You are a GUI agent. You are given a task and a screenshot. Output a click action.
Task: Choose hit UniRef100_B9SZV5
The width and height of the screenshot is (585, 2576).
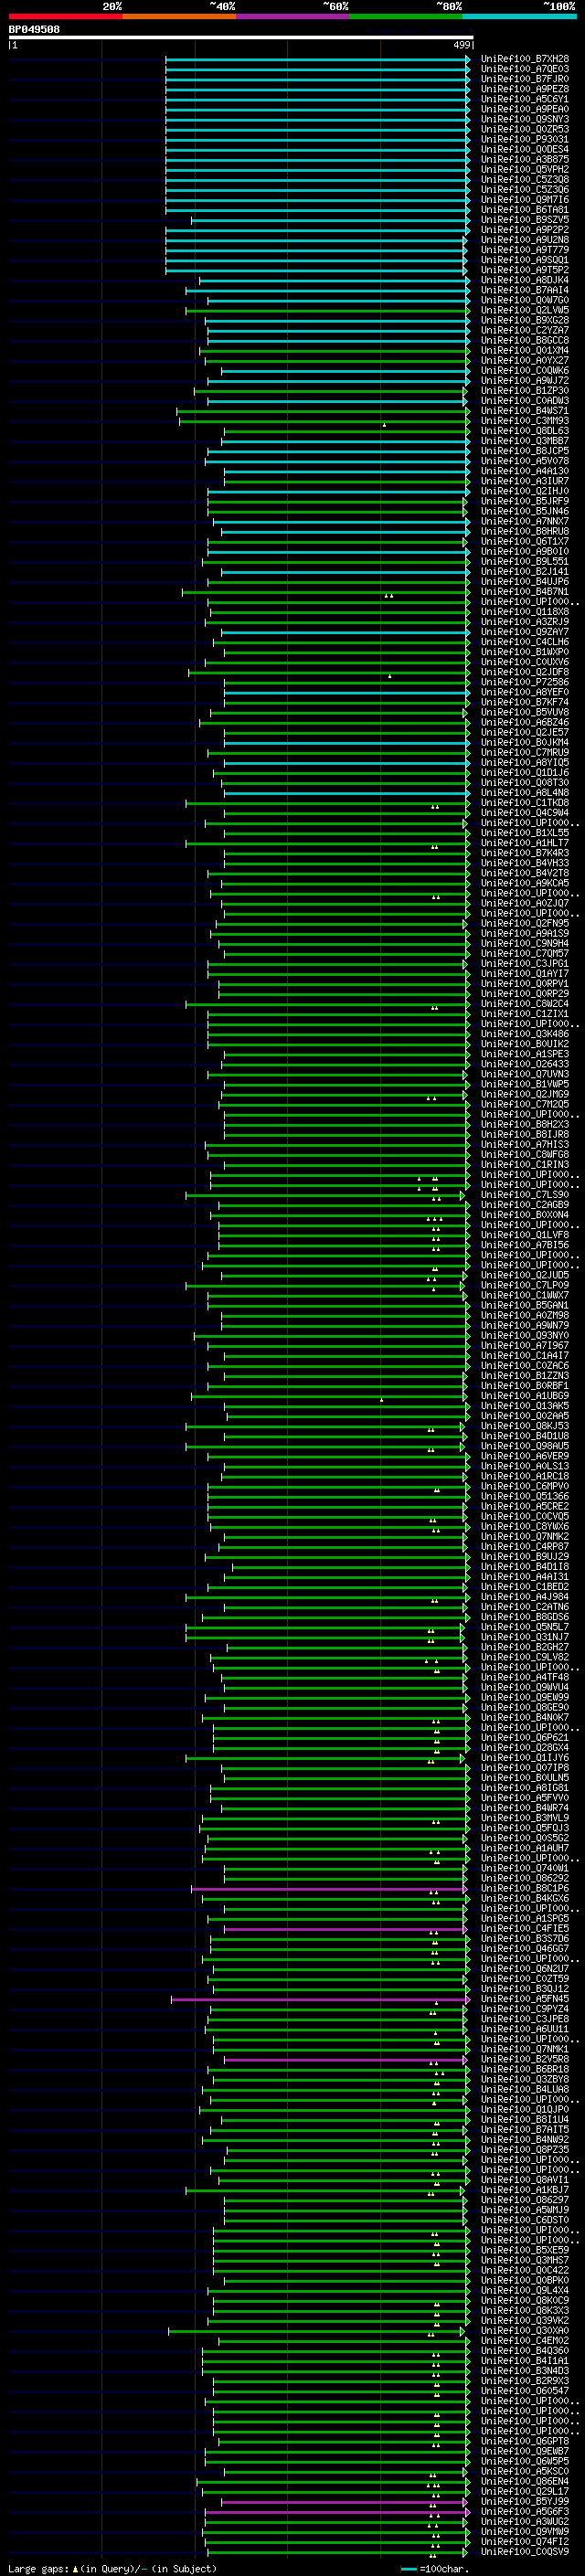525,220
